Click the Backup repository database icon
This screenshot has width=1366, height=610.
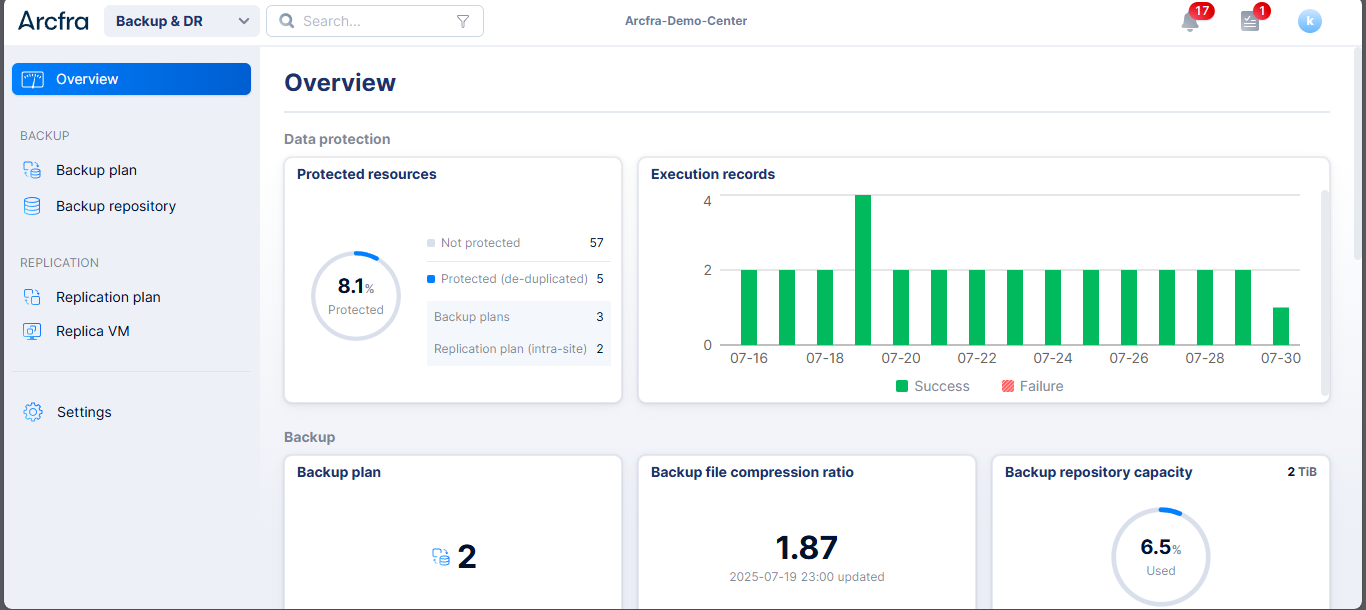coord(32,206)
